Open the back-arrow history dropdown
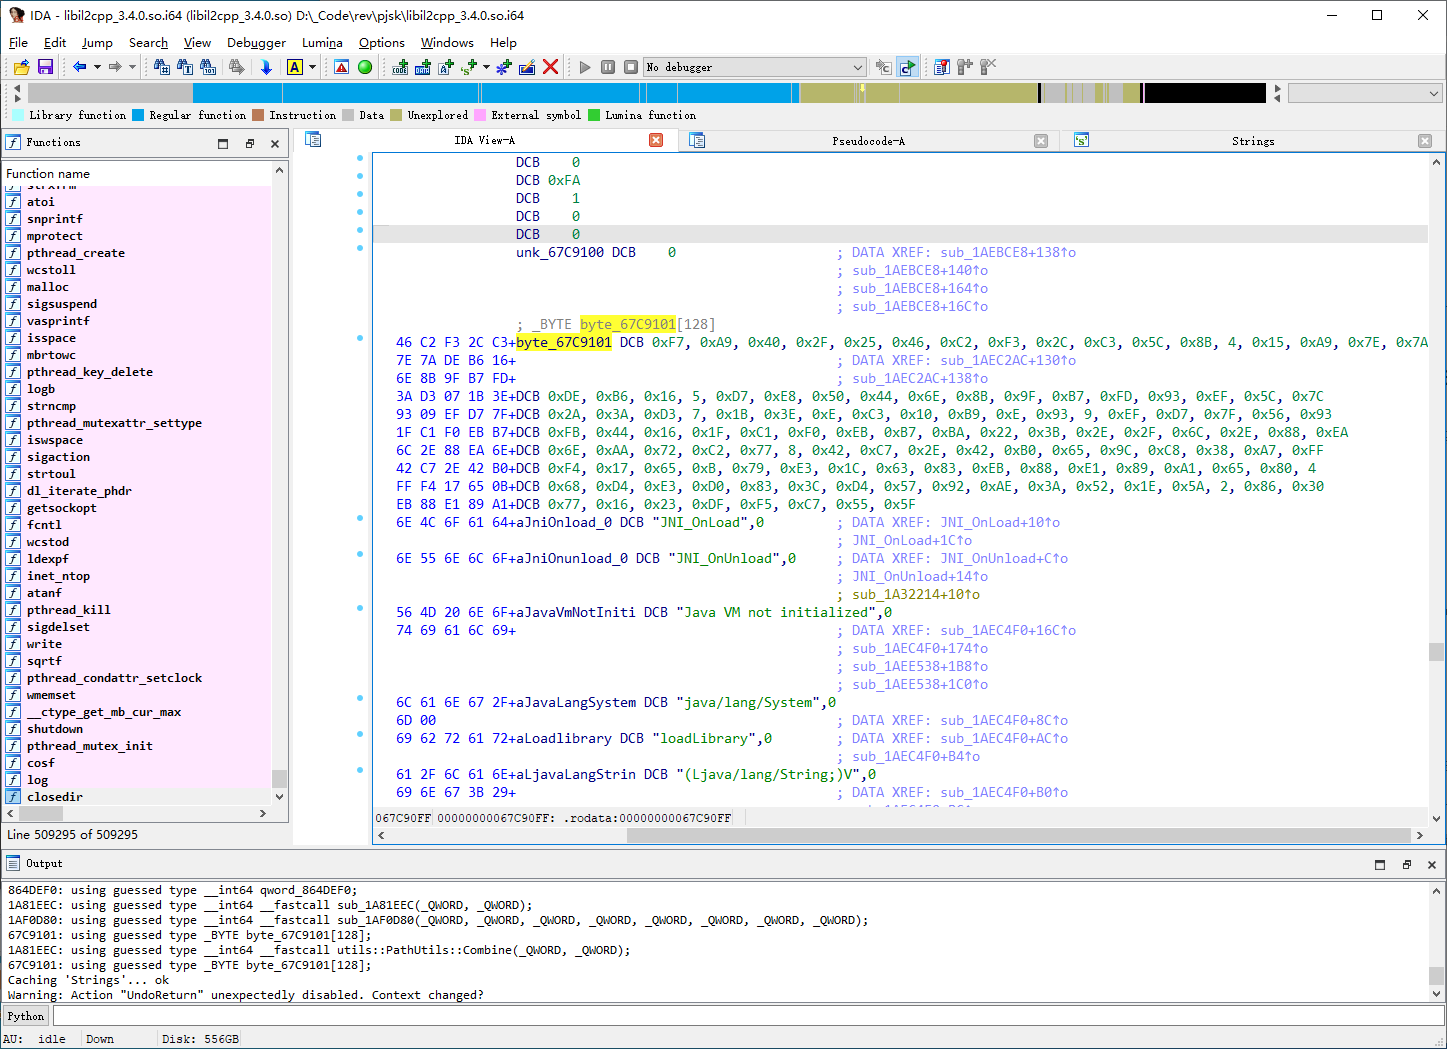Screen dimensions: 1447x1049 [x=97, y=67]
